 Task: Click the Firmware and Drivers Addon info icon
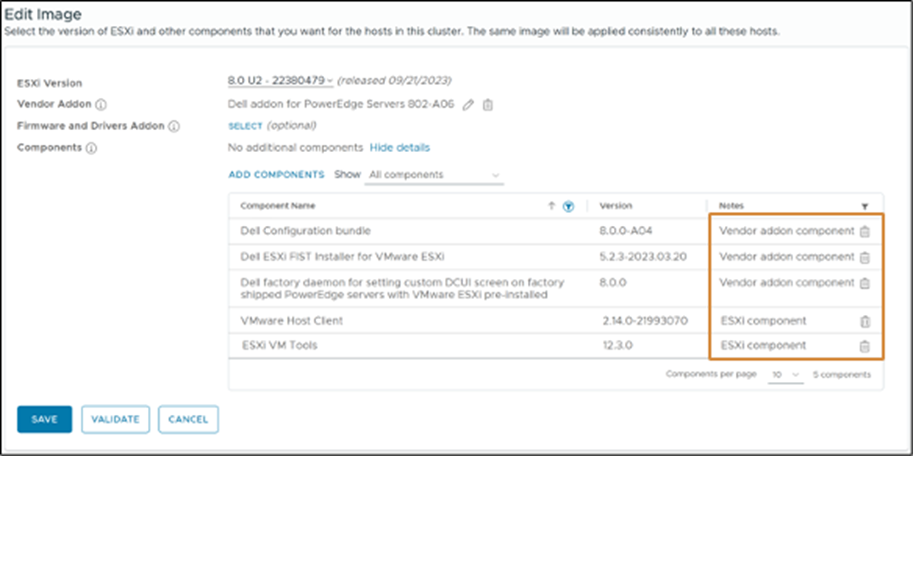[174, 126]
